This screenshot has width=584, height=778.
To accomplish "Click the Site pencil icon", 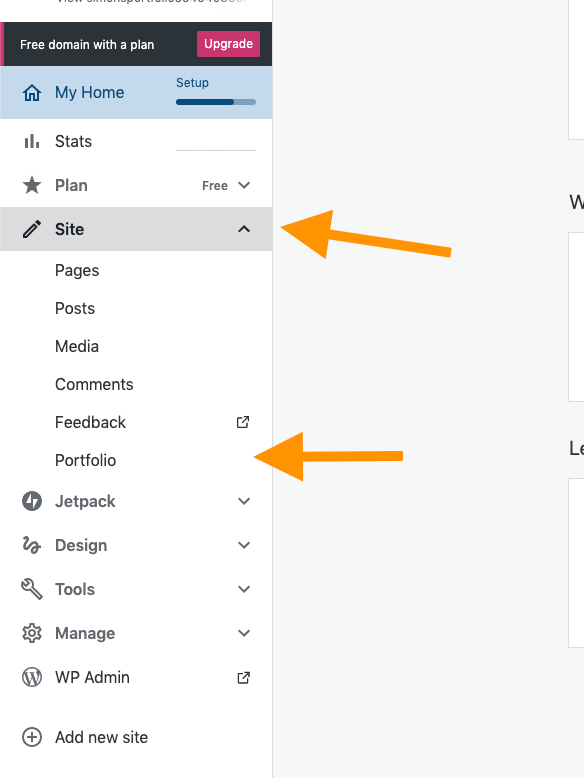I will tap(32, 229).
